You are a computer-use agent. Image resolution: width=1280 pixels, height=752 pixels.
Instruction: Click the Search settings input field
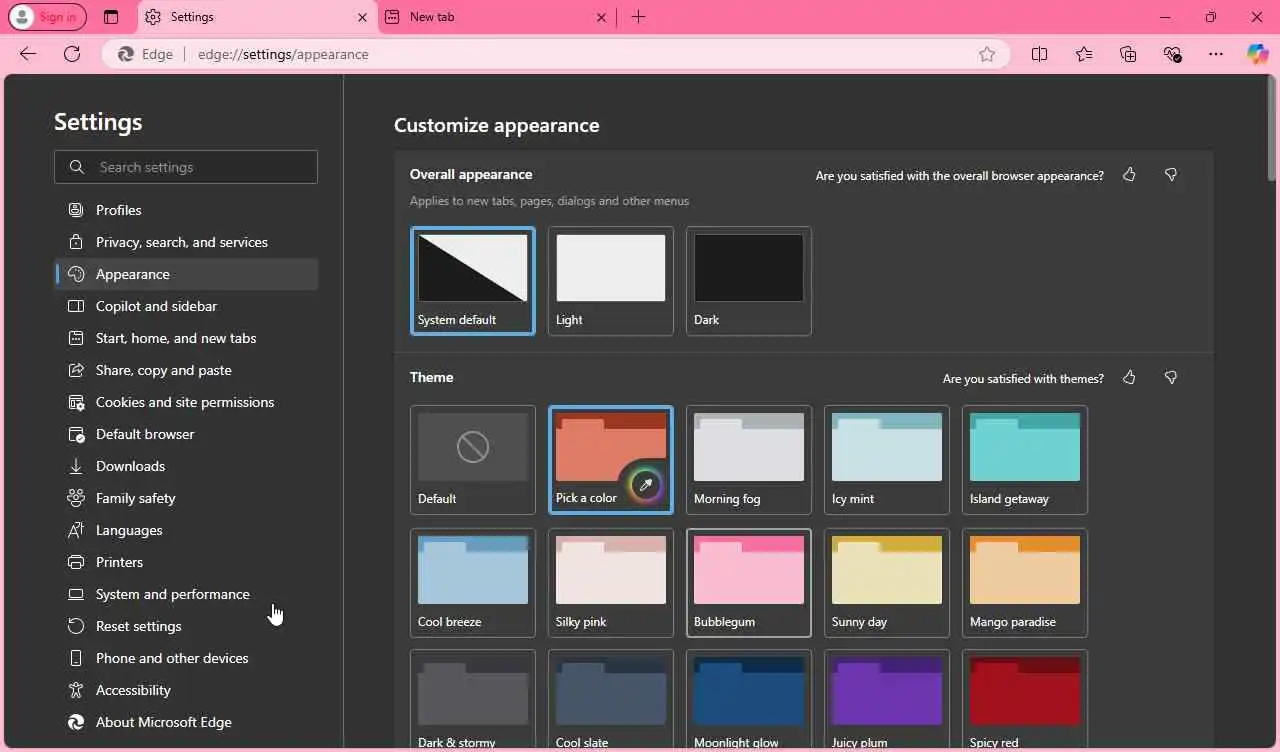point(186,167)
